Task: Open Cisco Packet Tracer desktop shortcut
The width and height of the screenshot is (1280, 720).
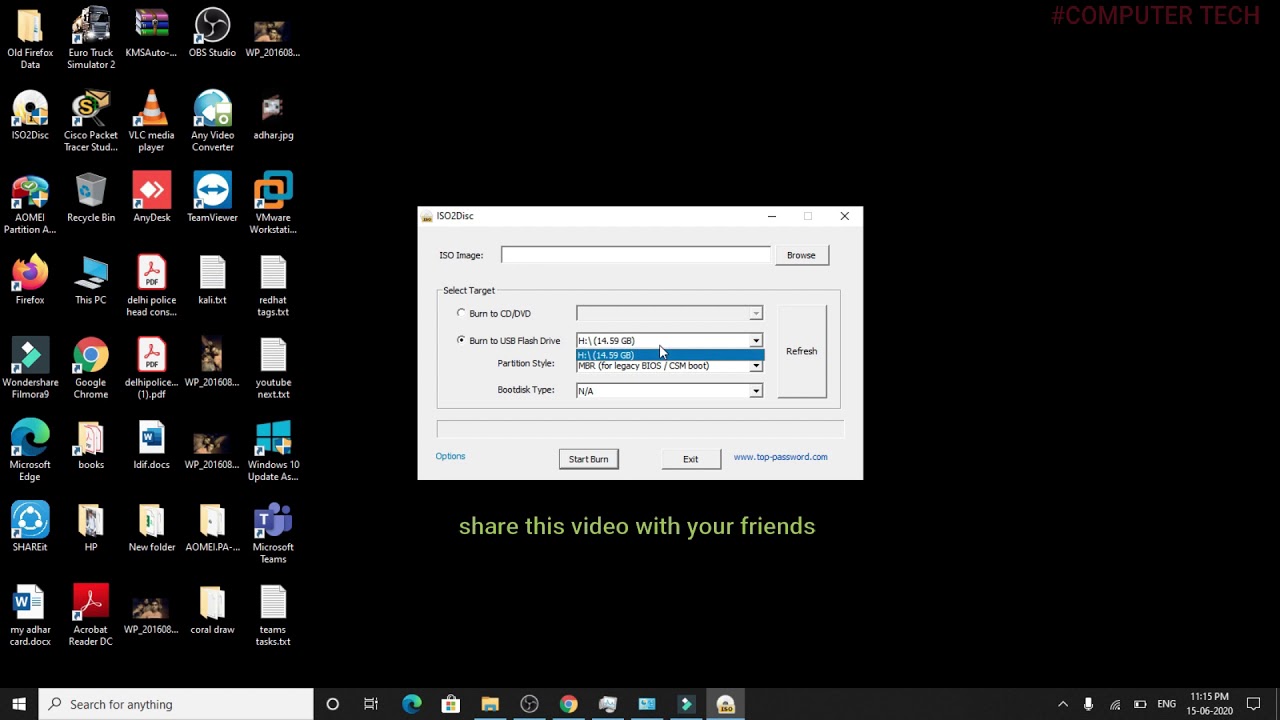Action: (x=91, y=121)
